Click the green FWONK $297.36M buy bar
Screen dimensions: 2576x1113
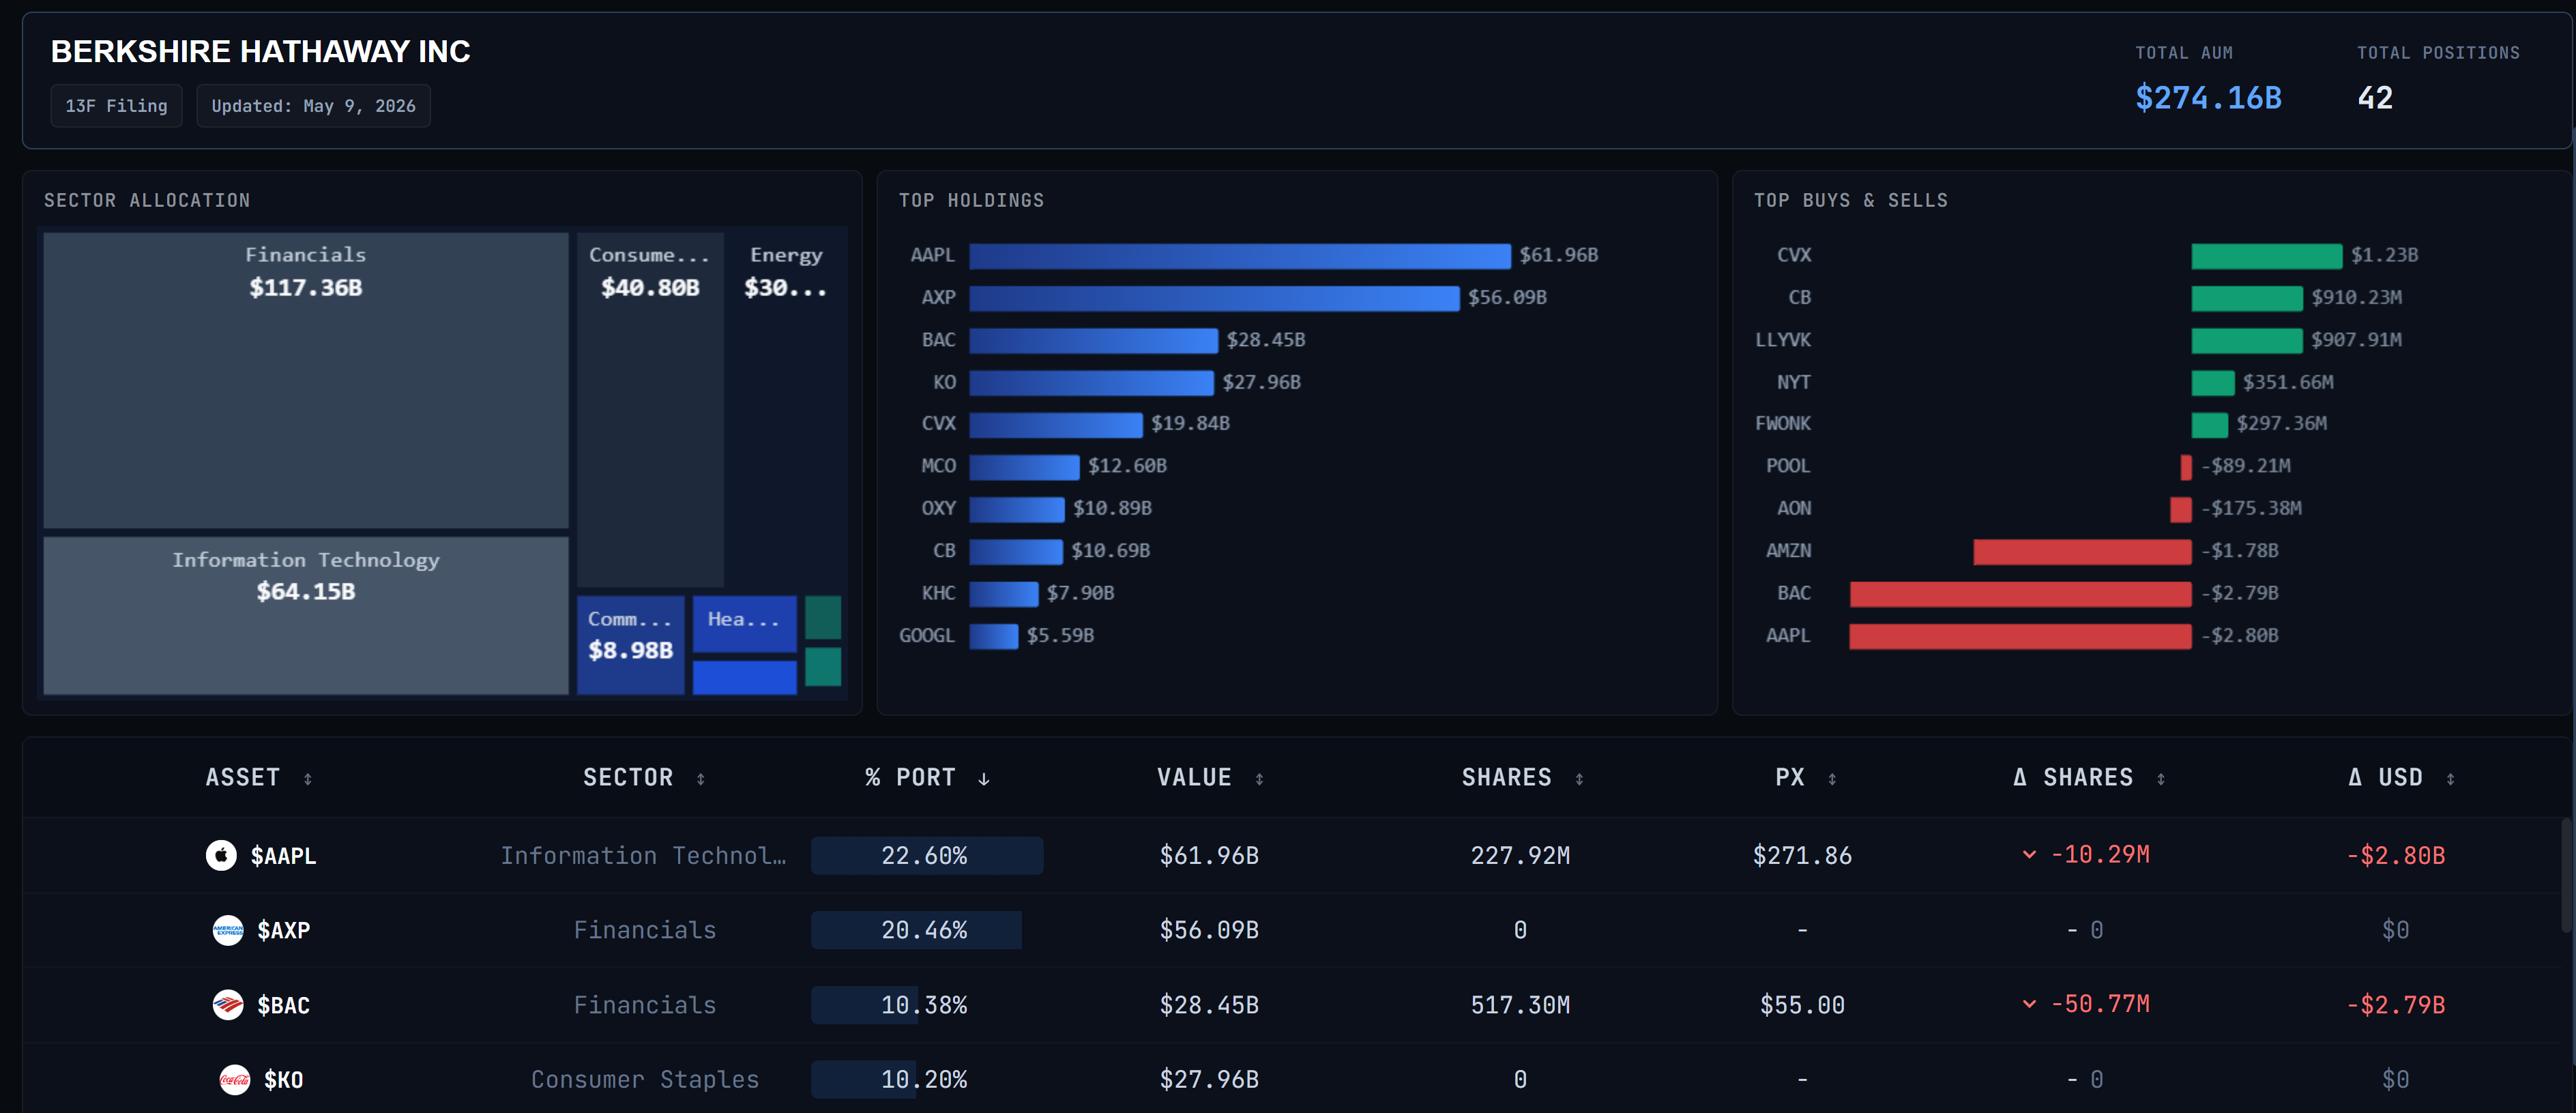point(2210,425)
